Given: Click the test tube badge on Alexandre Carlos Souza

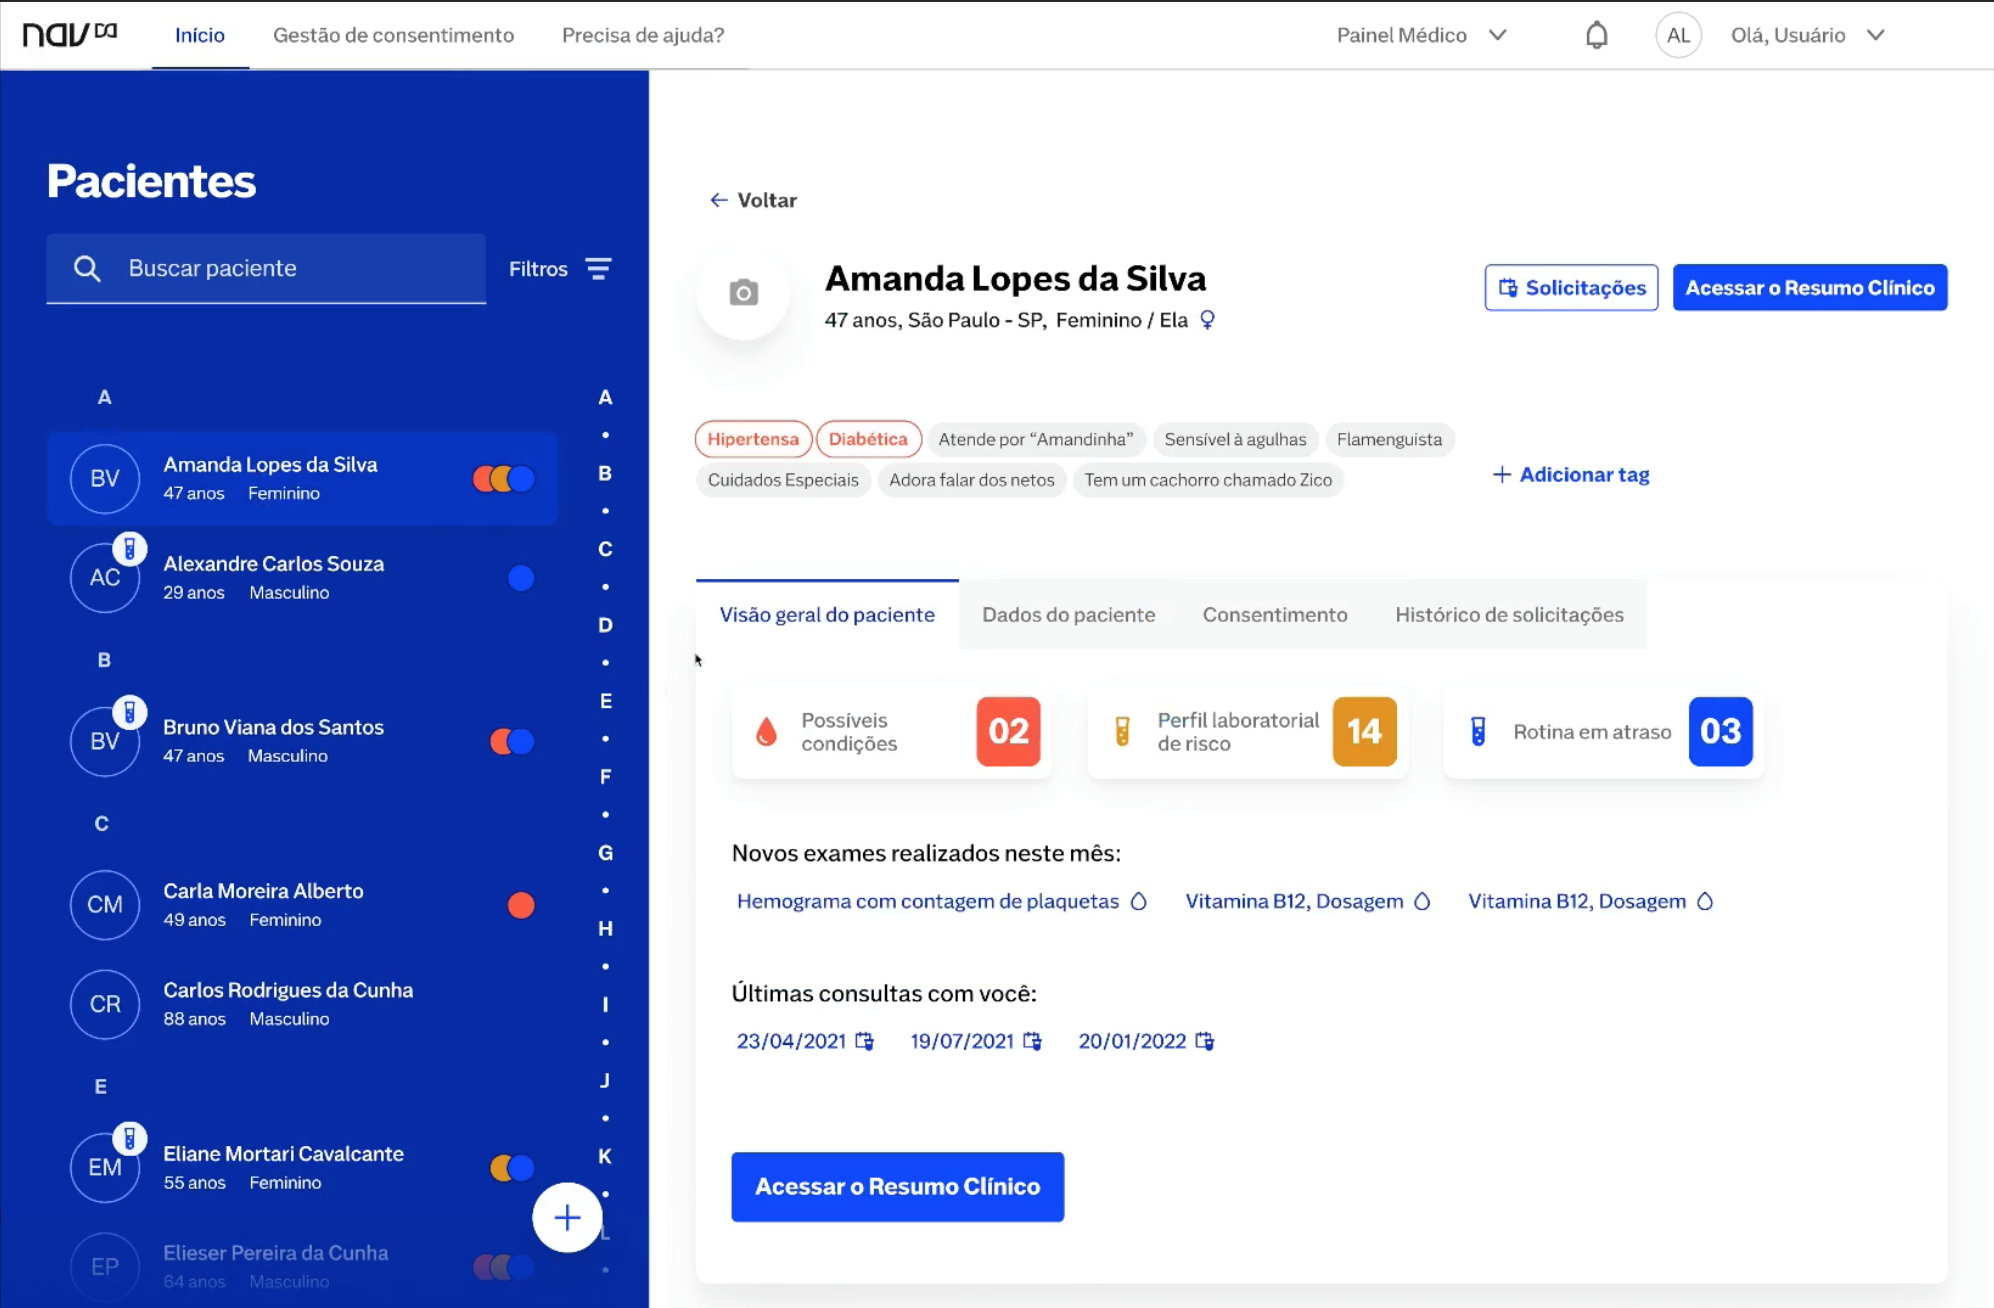Looking at the screenshot, I should click(129, 549).
